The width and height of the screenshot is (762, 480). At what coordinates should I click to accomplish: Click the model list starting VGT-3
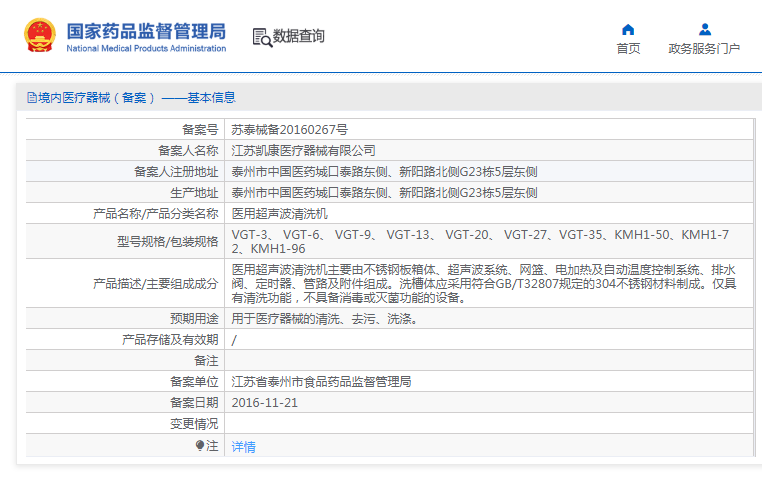(x=480, y=241)
